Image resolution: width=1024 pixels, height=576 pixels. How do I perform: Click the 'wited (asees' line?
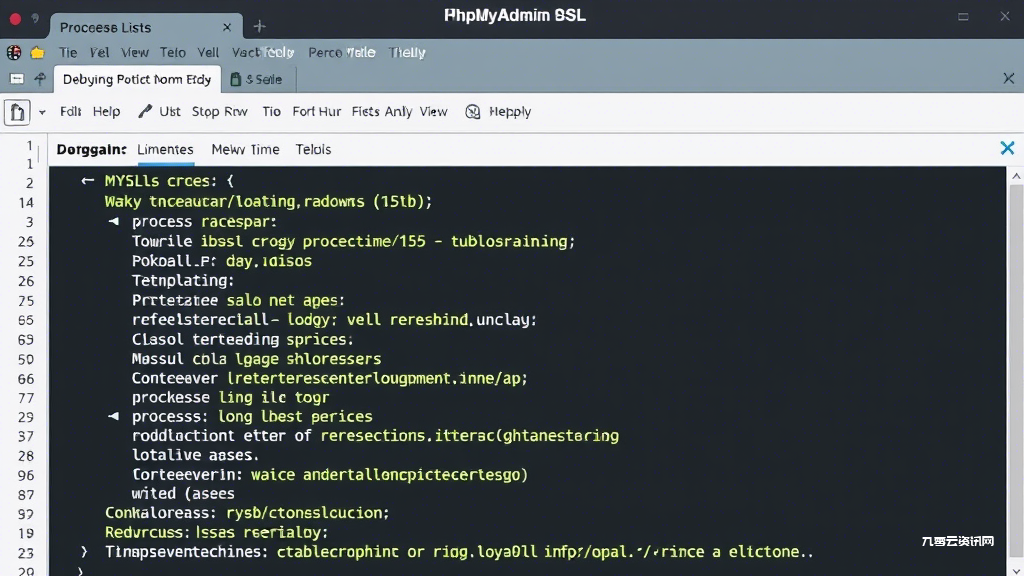(183, 494)
